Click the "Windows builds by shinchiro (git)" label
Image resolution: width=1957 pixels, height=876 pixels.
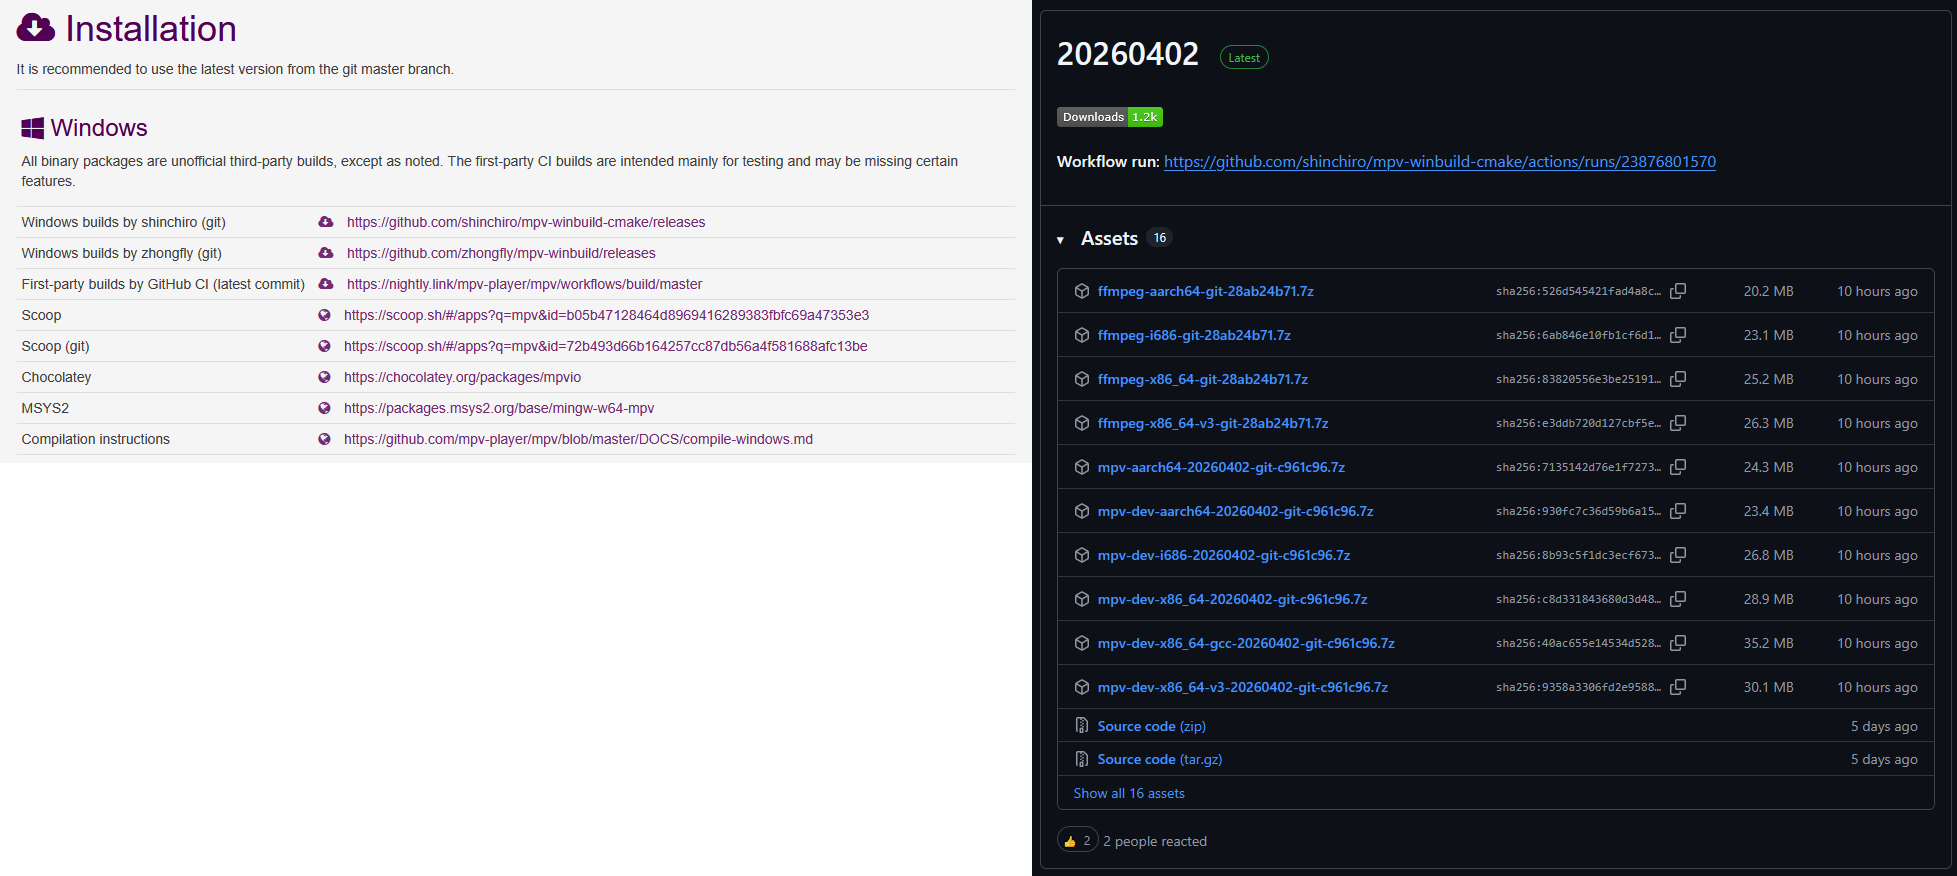coord(124,222)
